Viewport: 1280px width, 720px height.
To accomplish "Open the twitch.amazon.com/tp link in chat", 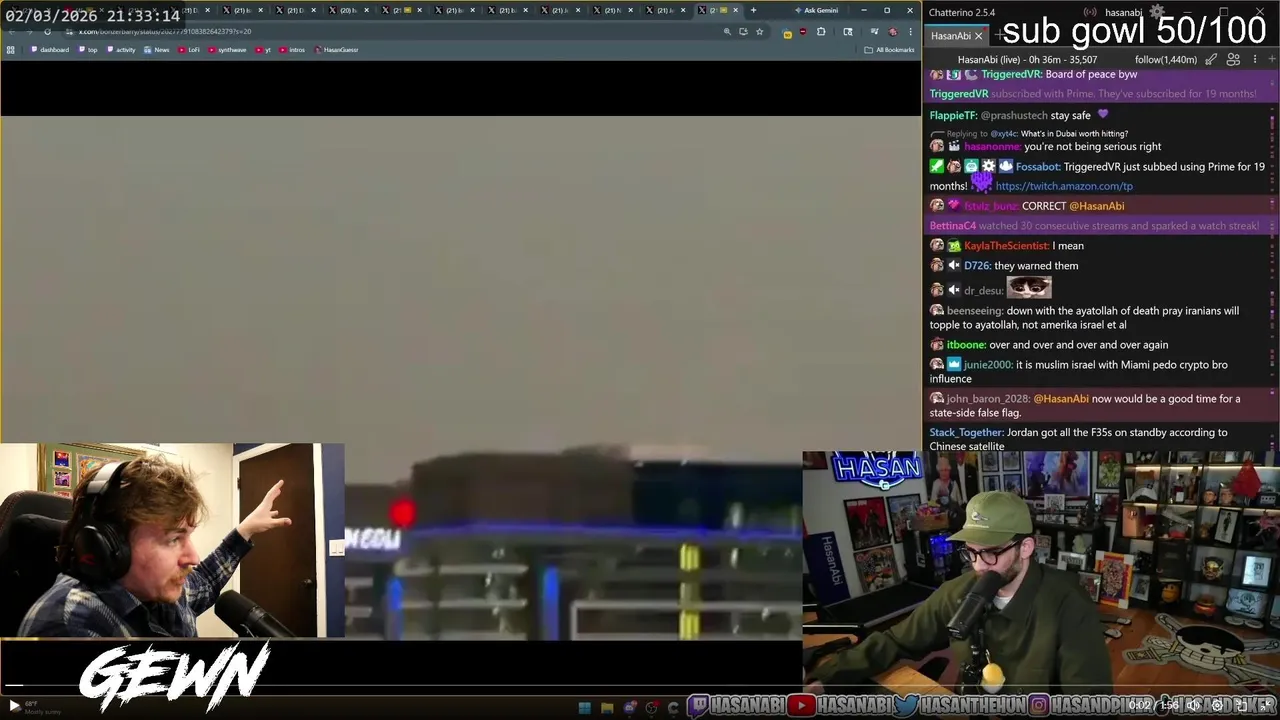I will pos(1064,186).
